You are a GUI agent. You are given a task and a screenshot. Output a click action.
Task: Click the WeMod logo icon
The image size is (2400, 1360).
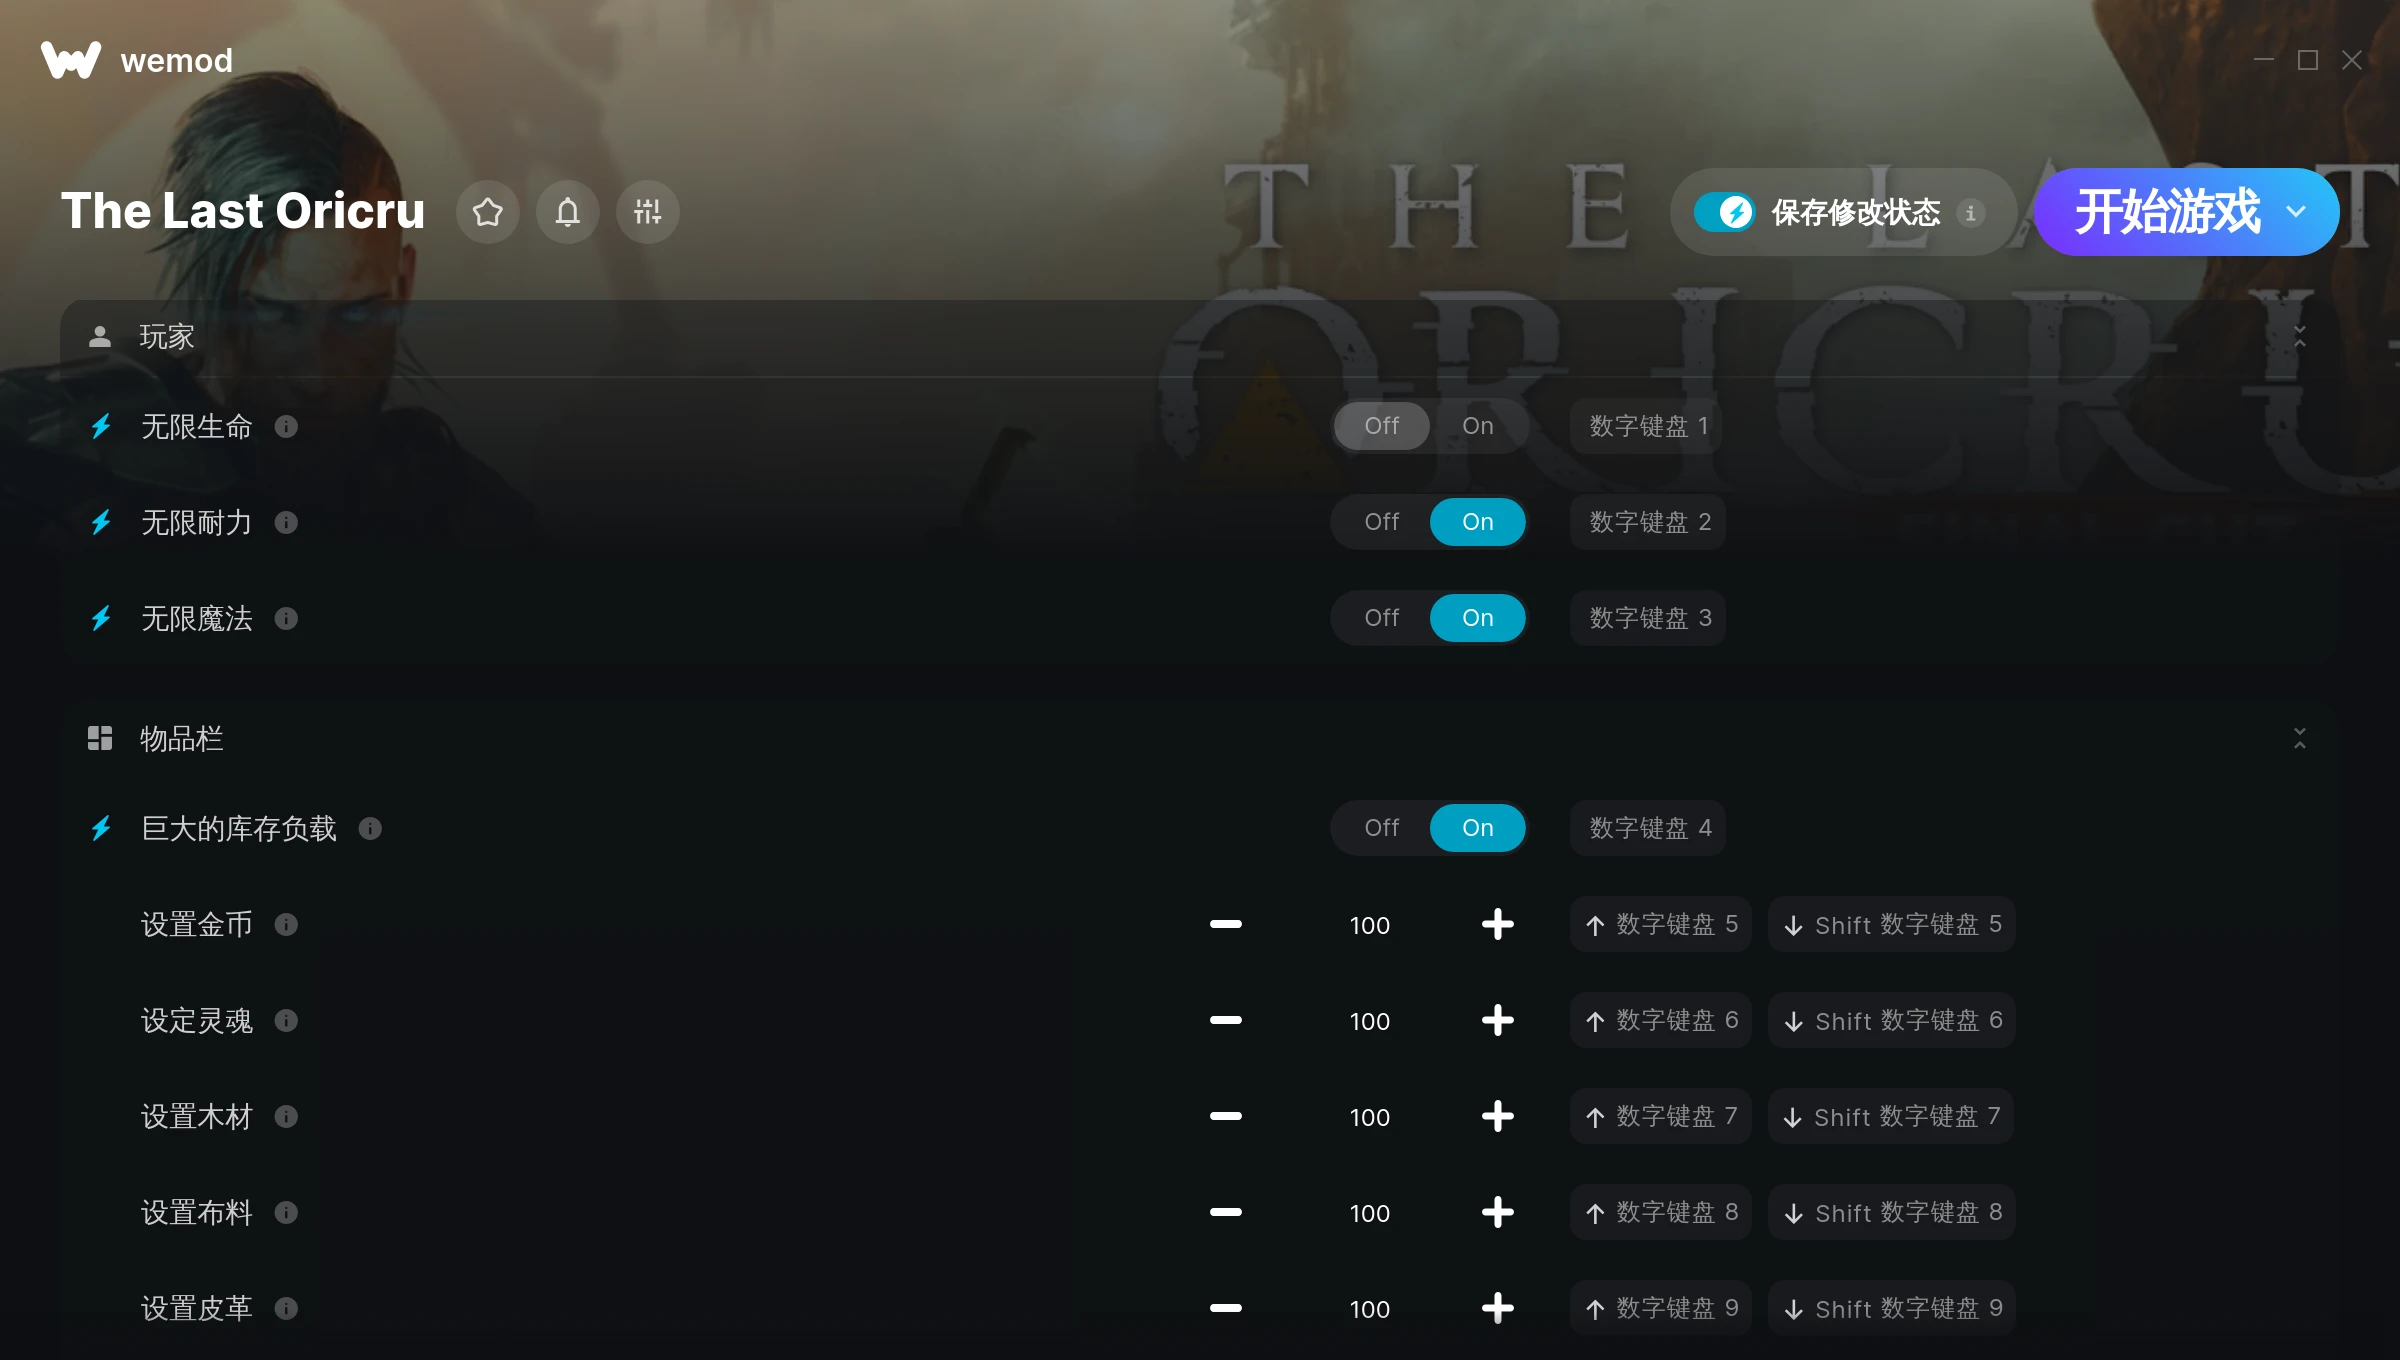71,60
